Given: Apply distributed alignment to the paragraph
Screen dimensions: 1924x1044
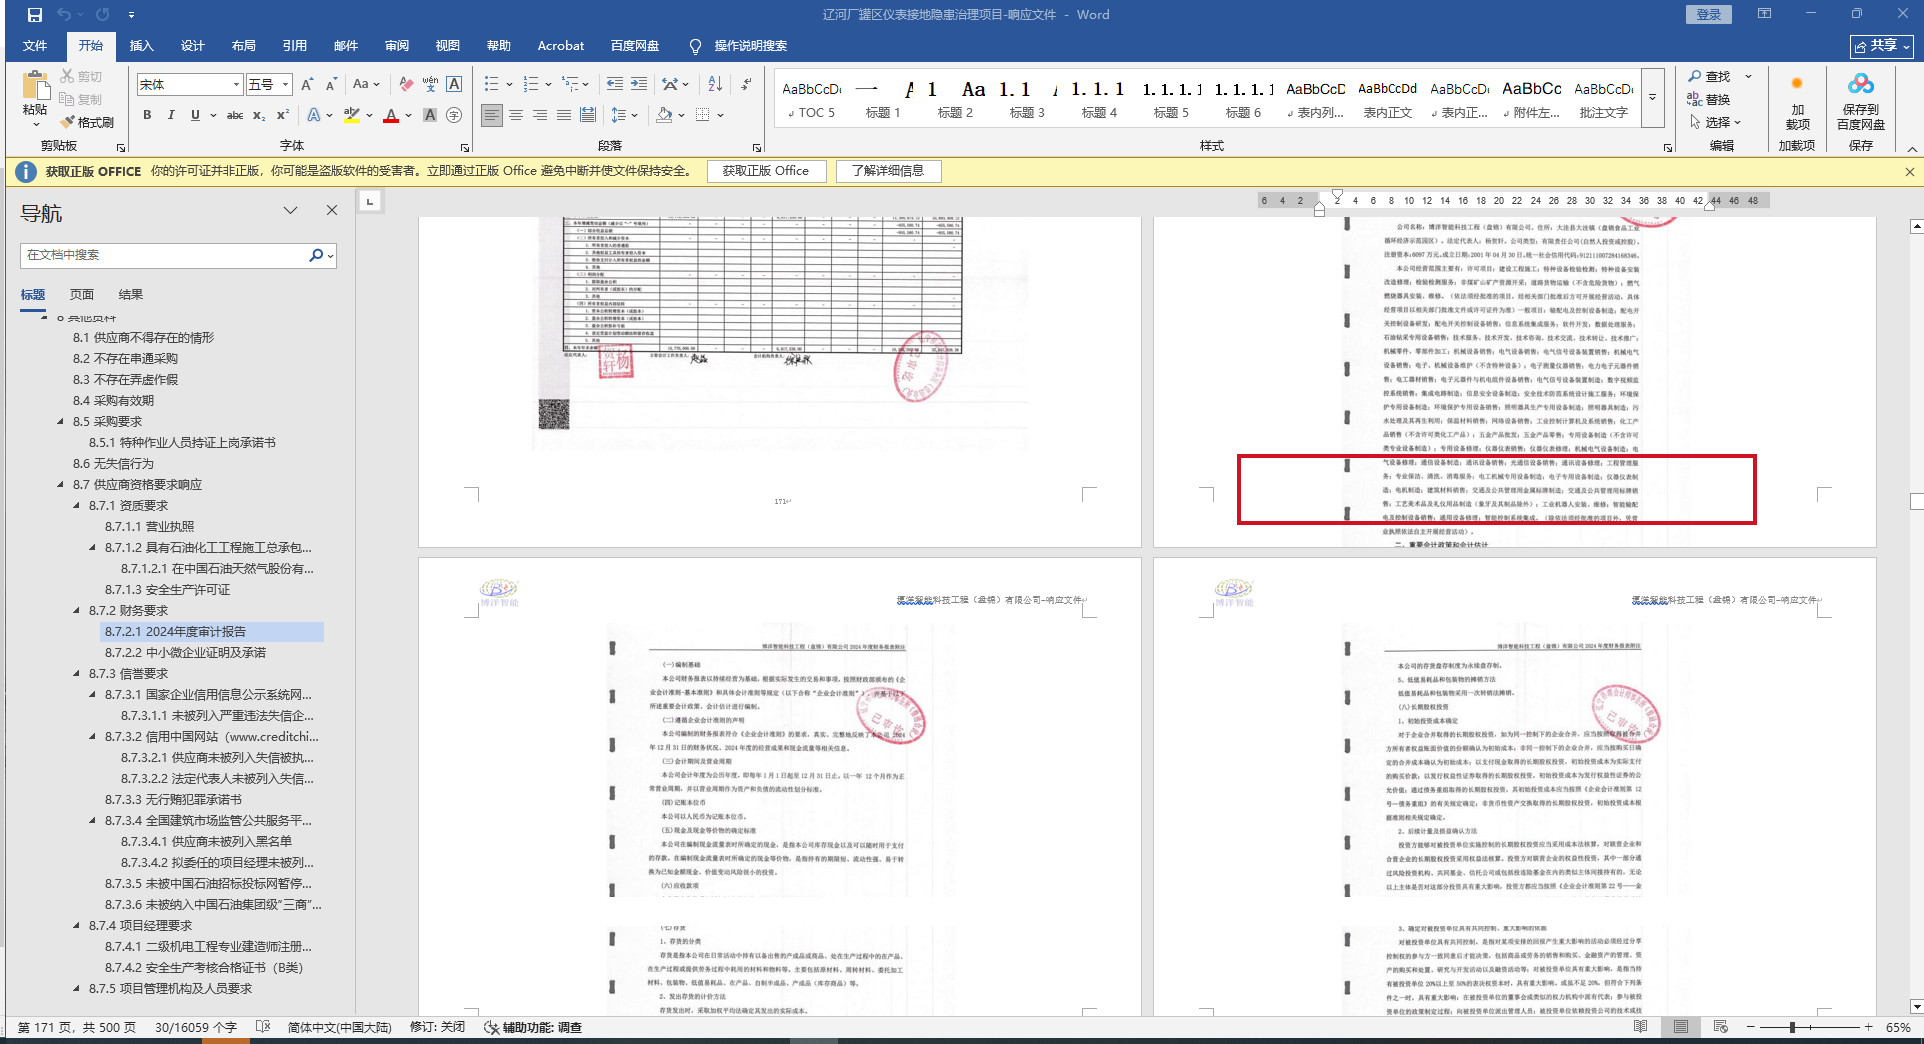Looking at the screenshot, I should pyautogui.click(x=588, y=116).
